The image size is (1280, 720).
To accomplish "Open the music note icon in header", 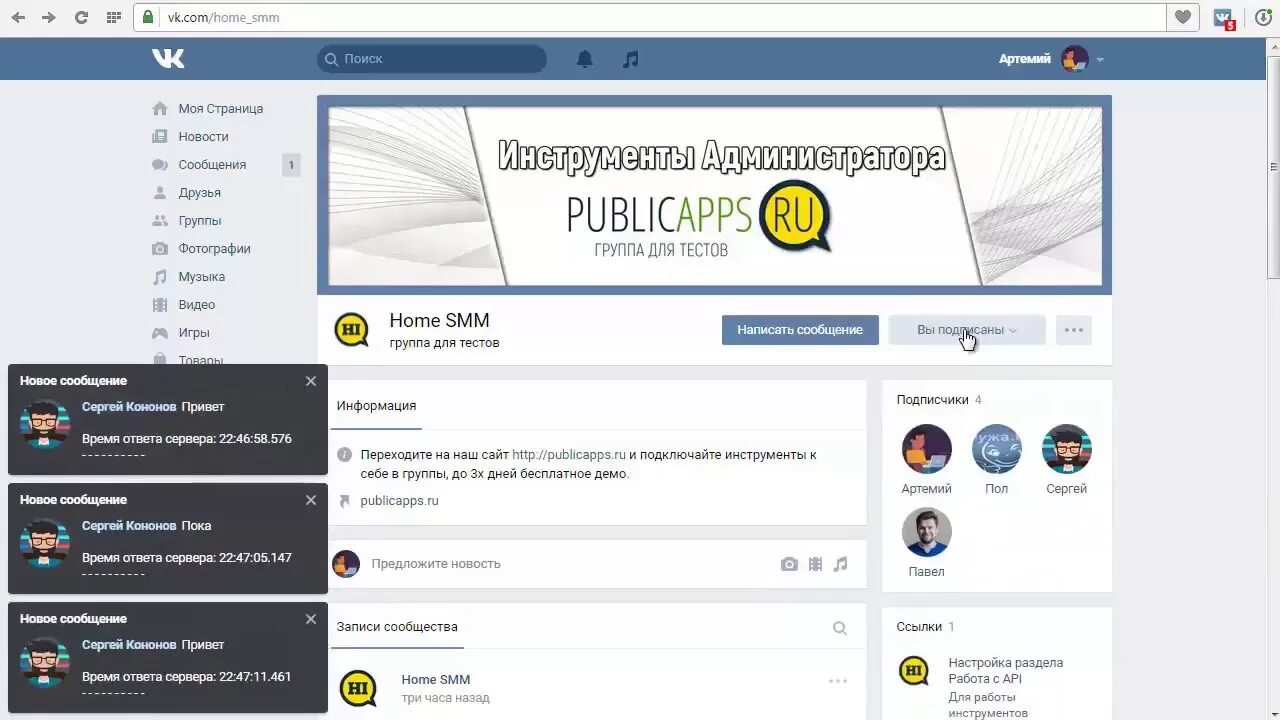I will pyautogui.click(x=630, y=59).
